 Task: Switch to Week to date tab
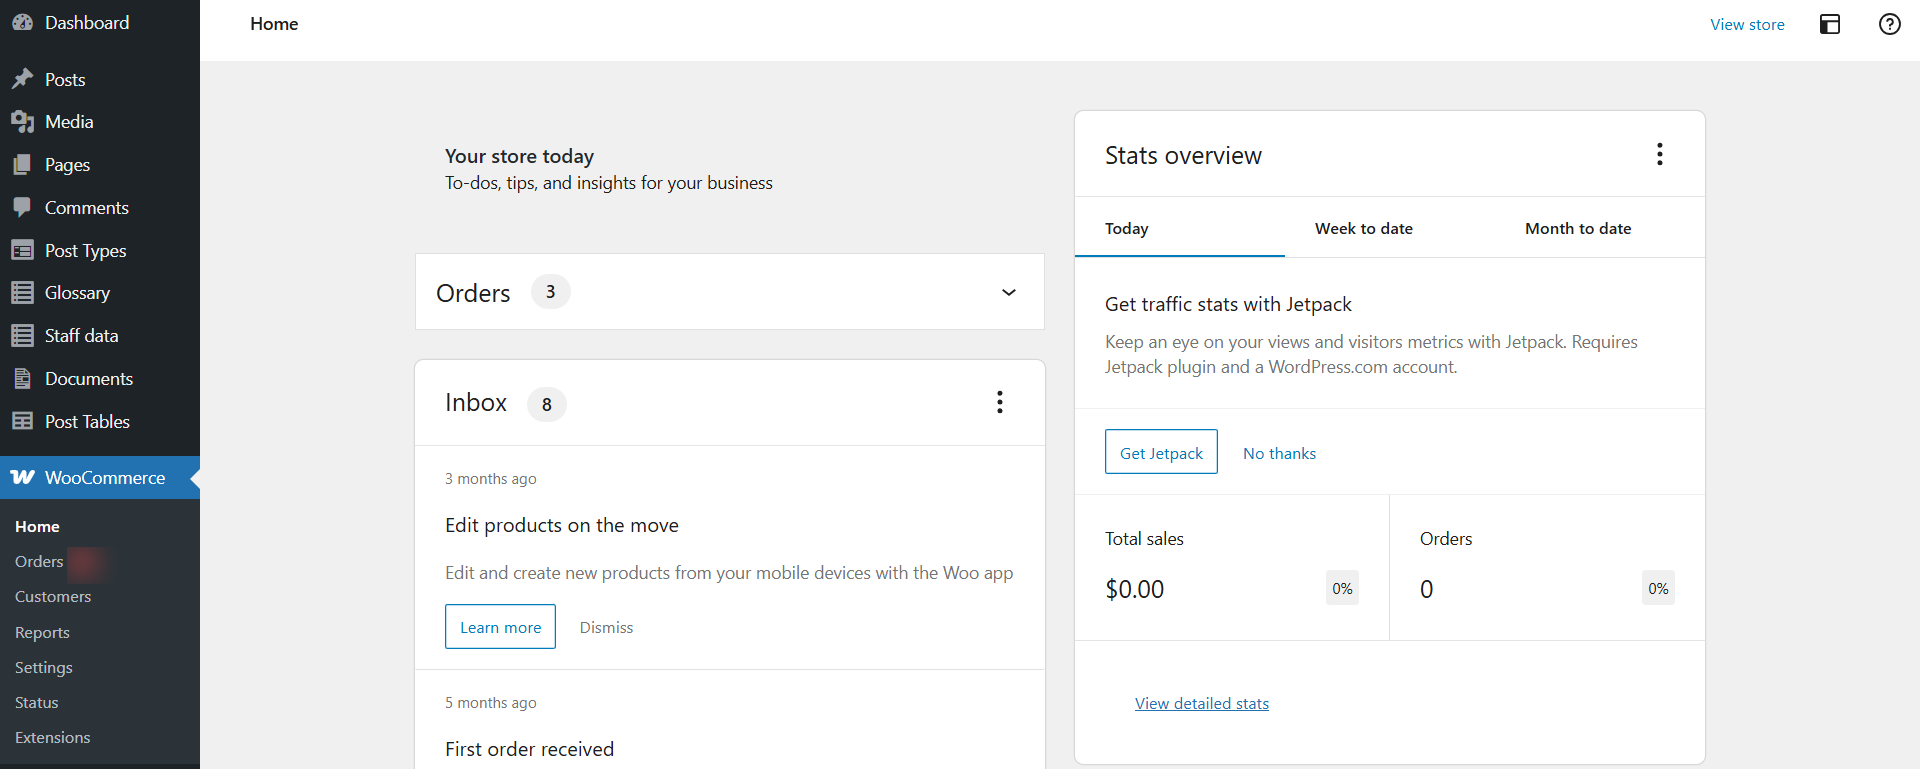click(x=1390, y=228)
